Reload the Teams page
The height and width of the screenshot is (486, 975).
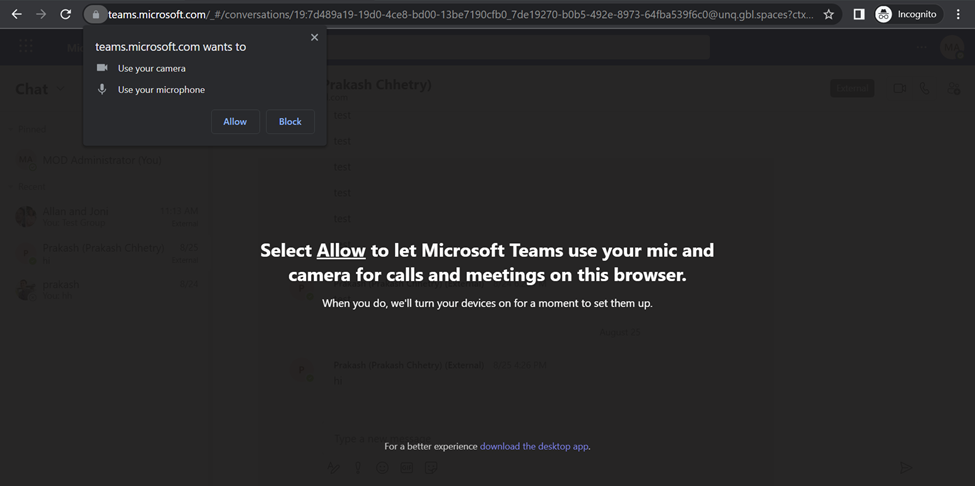[65, 14]
